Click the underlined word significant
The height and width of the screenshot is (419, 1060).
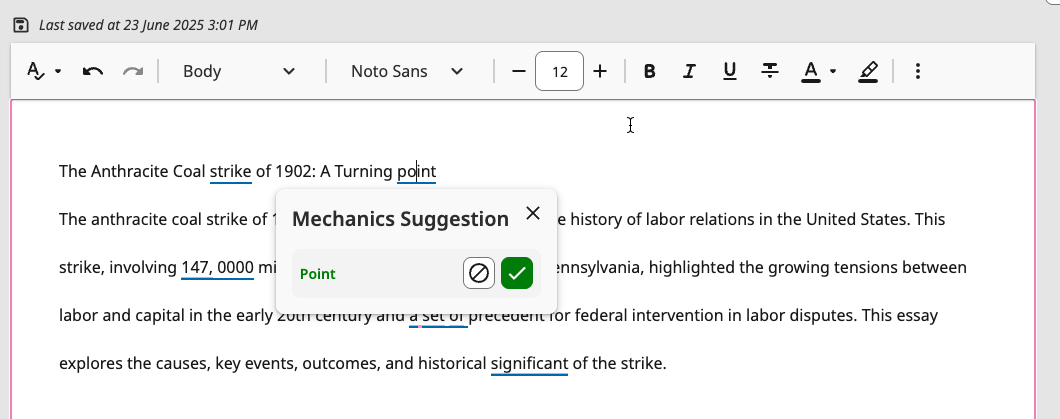pyautogui.click(x=529, y=363)
